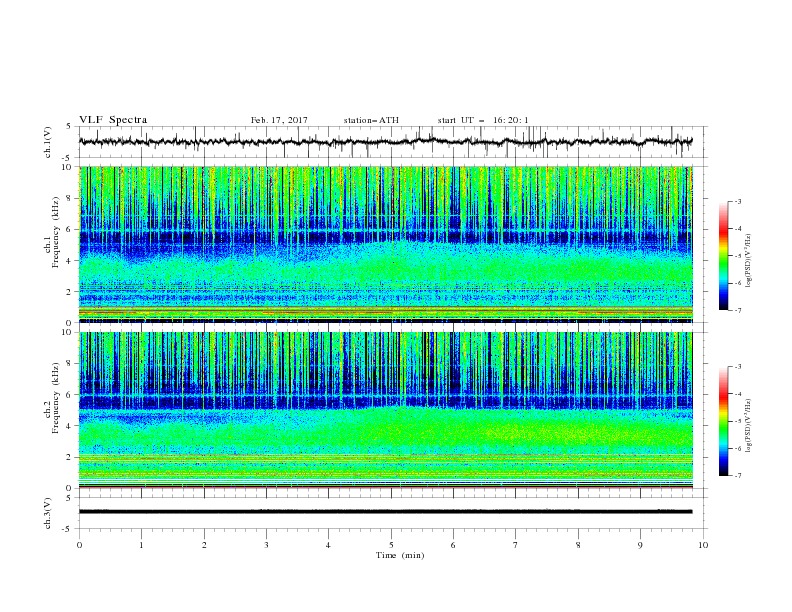Click the ch.1 voltage waveform trace
This screenshot has width=792, height=612.
(385, 141)
